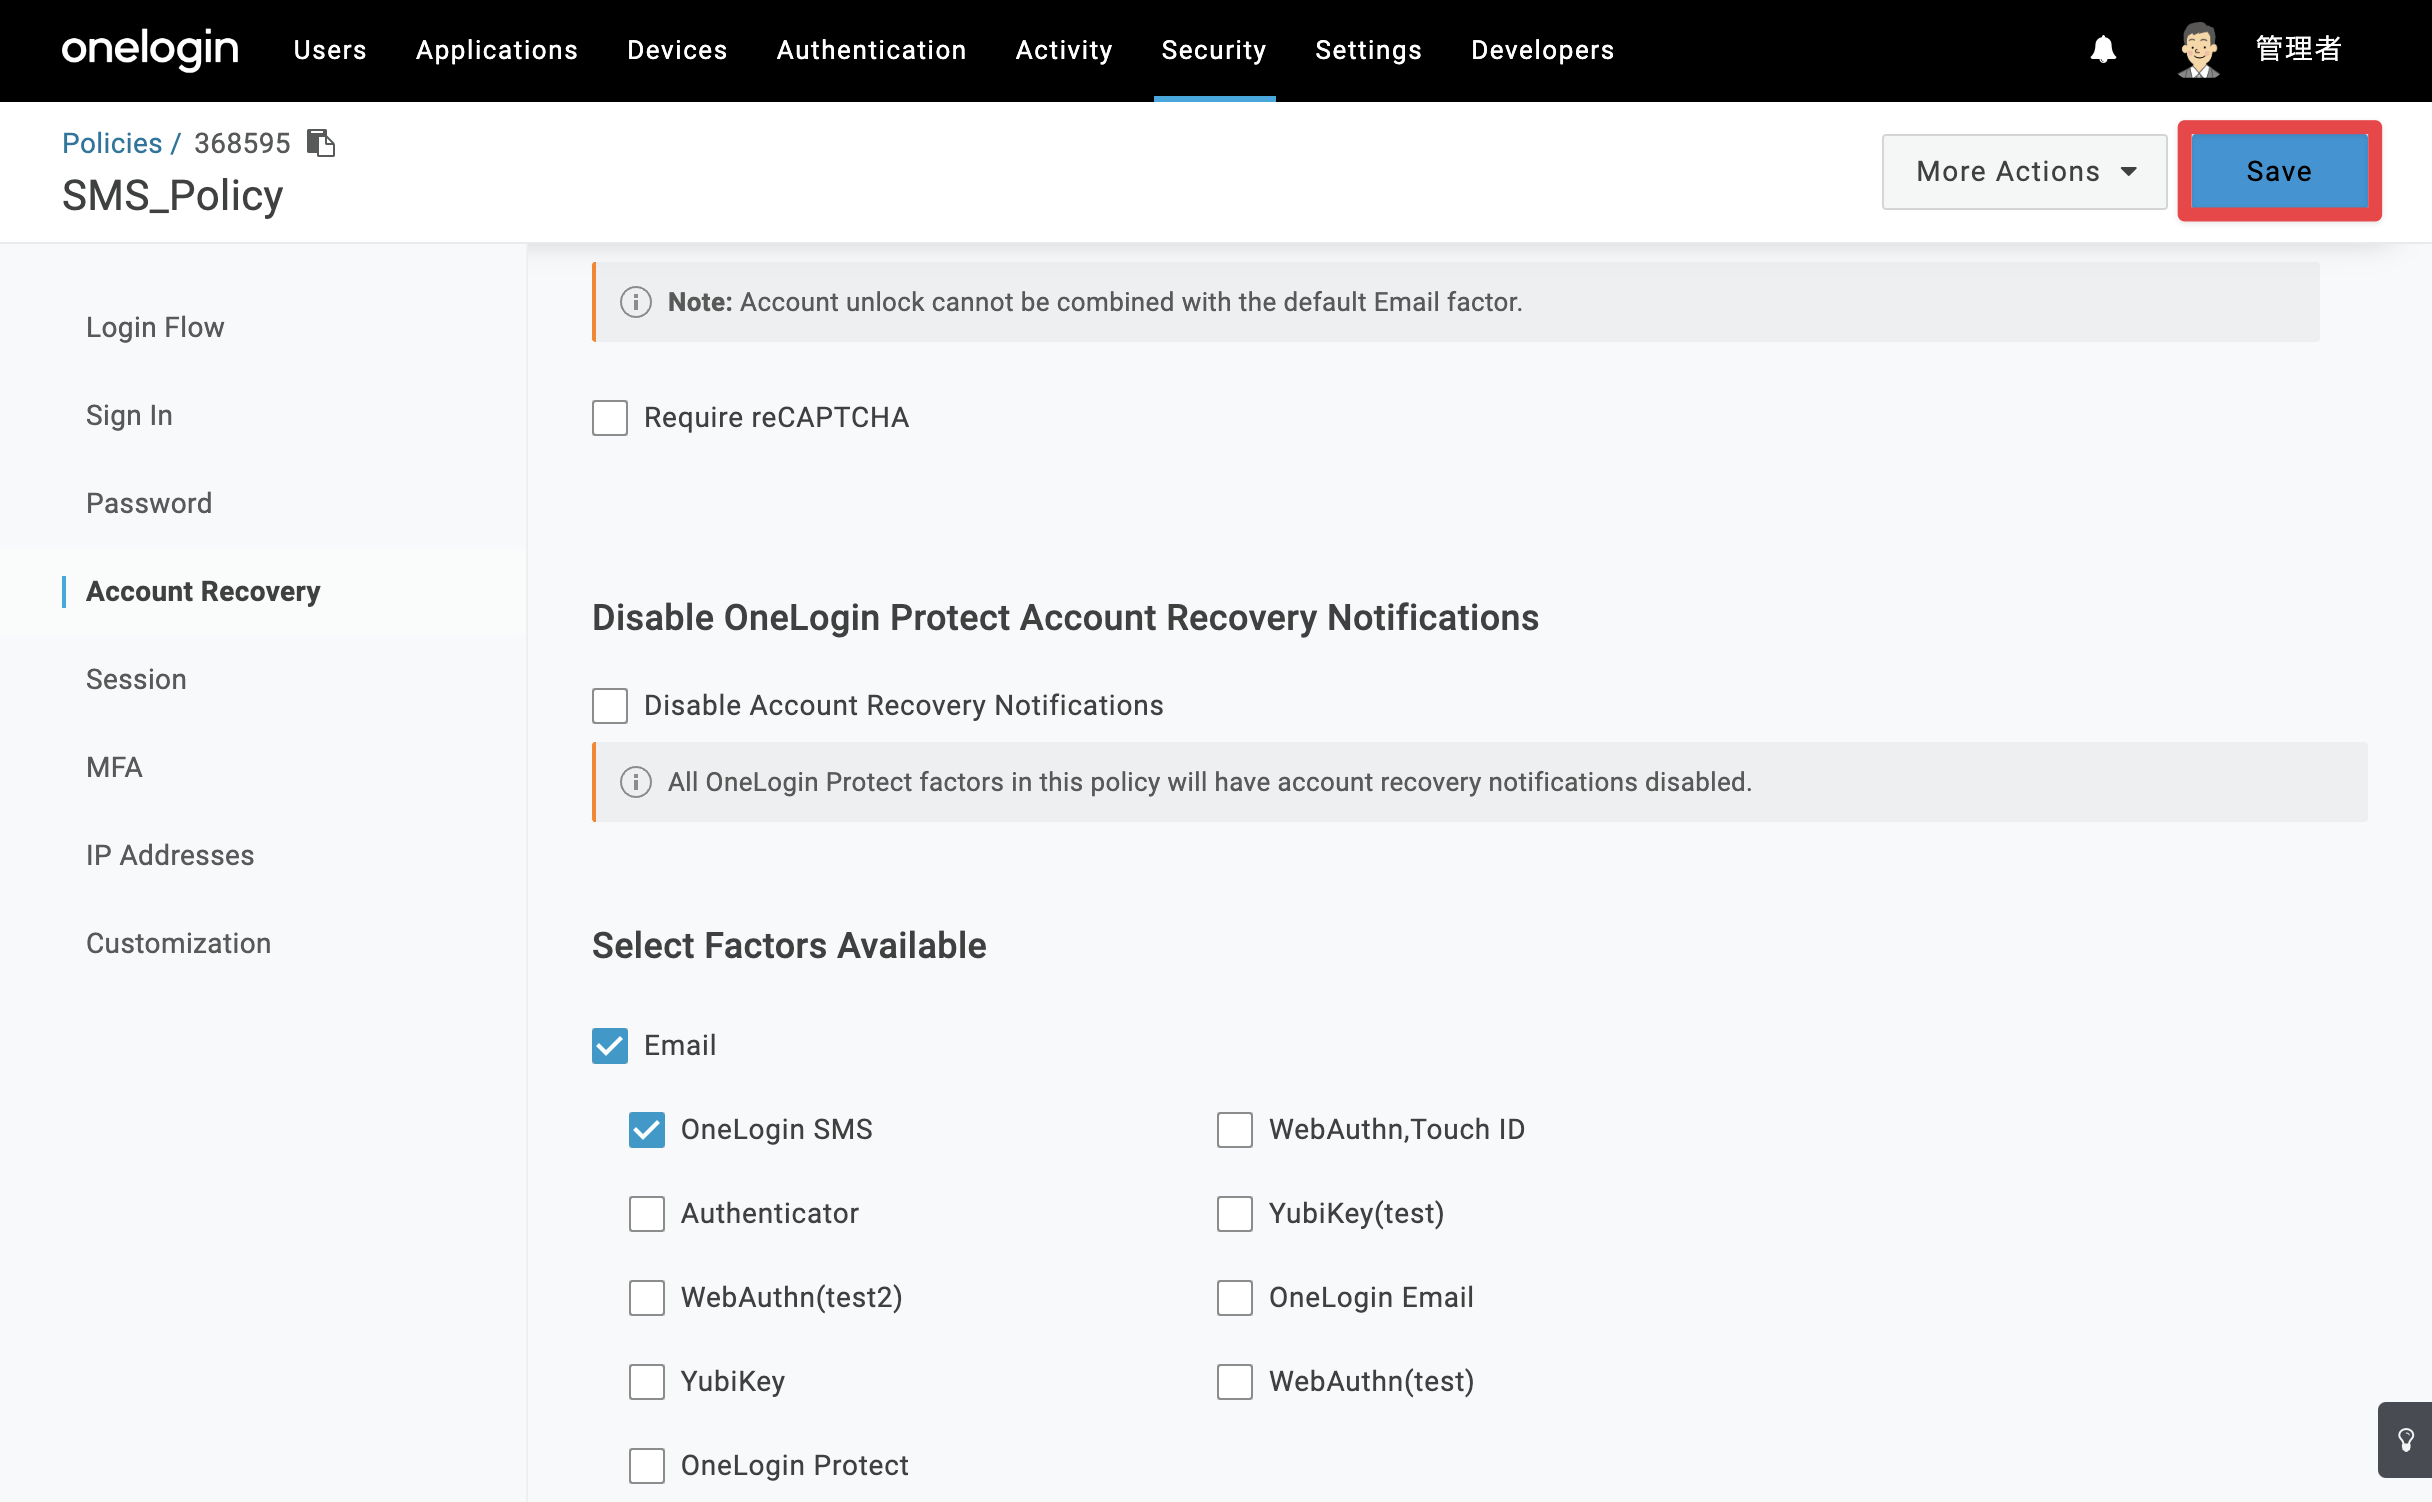
Task: Click the OneLogin logo
Action: pos(150,49)
